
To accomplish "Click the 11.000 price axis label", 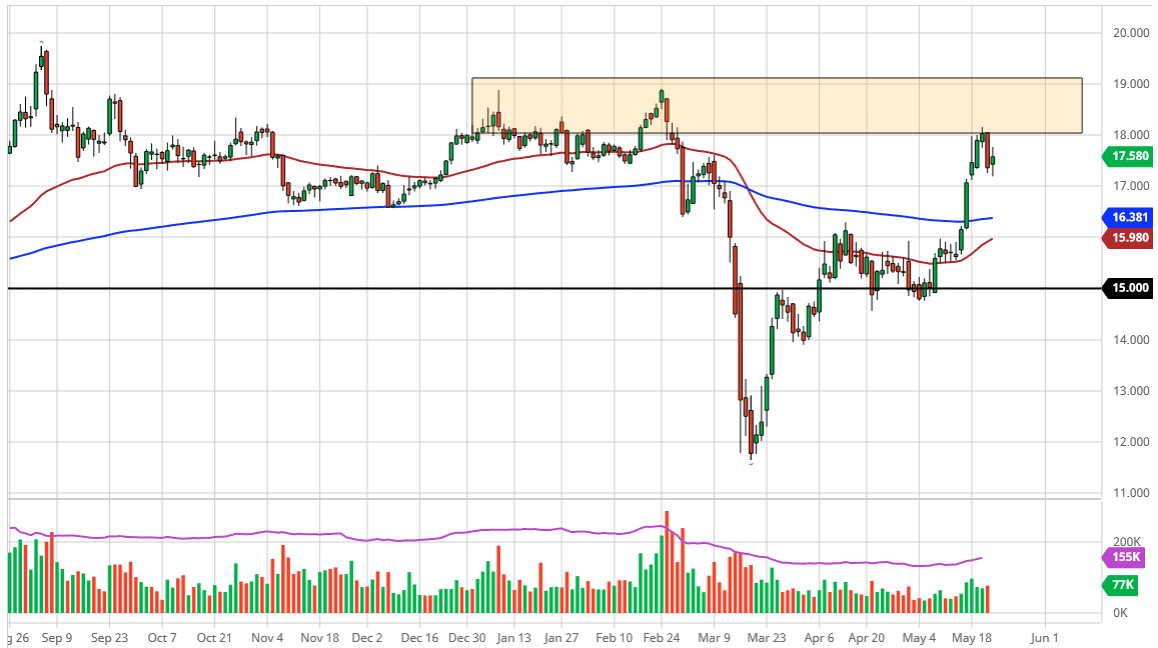I will click(x=1128, y=493).
